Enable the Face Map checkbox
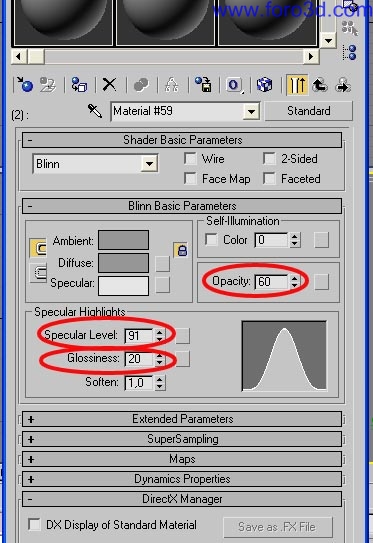This screenshot has height=543, width=373. coord(190,179)
